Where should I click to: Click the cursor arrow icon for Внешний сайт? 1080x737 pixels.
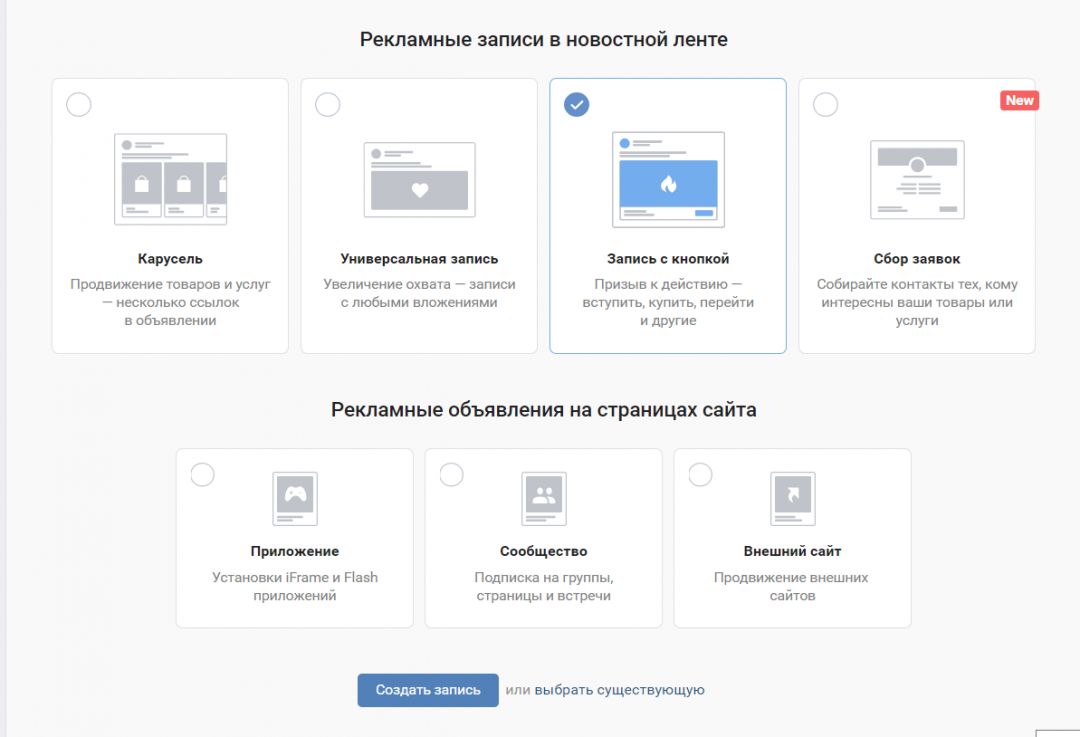point(792,497)
